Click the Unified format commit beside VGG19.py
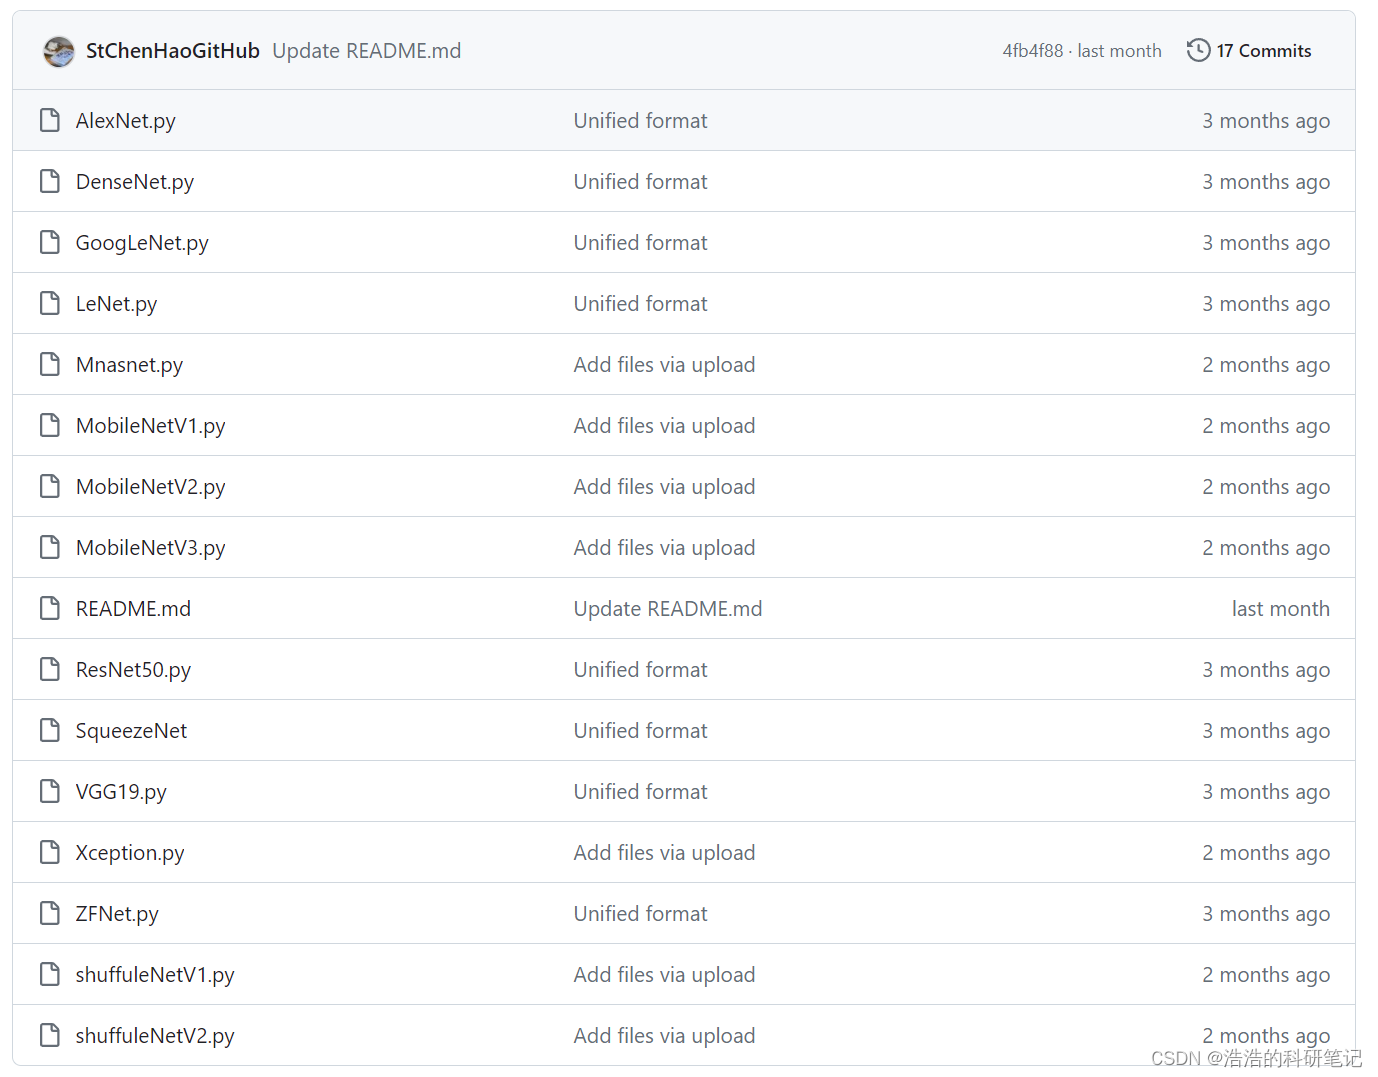The width and height of the screenshot is (1378, 1077). point(640,791)
